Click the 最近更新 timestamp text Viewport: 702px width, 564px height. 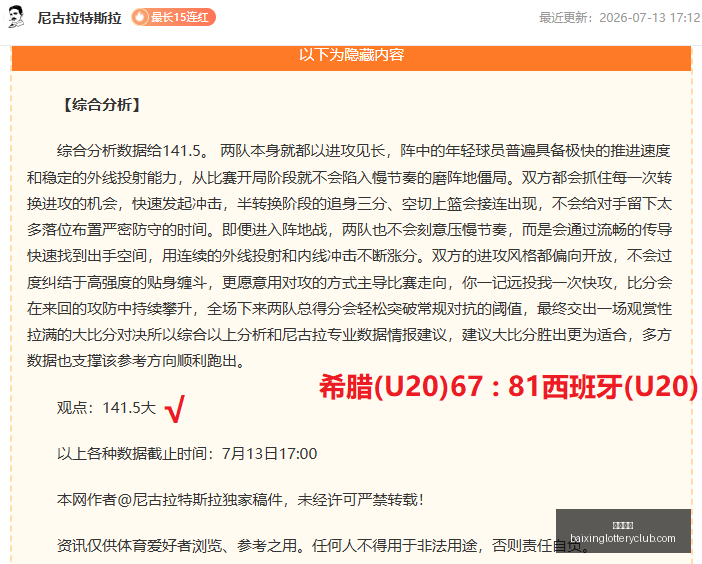click(x=620, y=17)
